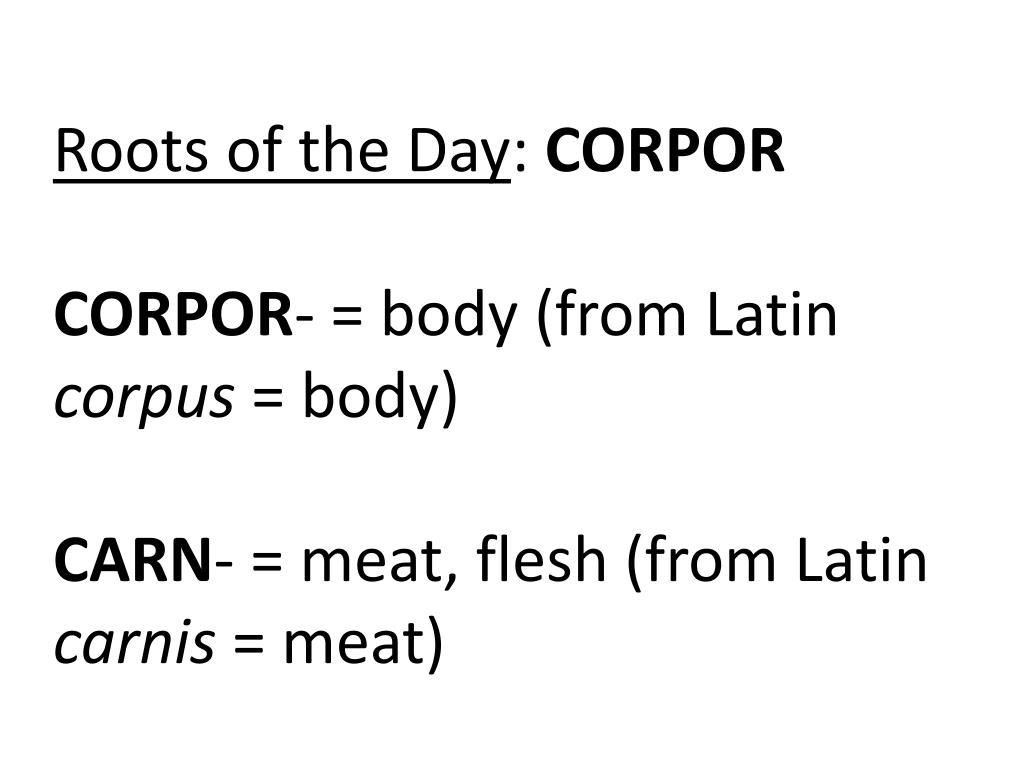1024x768 pixels.
Task: Click 'meat)' on the last line
Action: click(x=363, y=646)
